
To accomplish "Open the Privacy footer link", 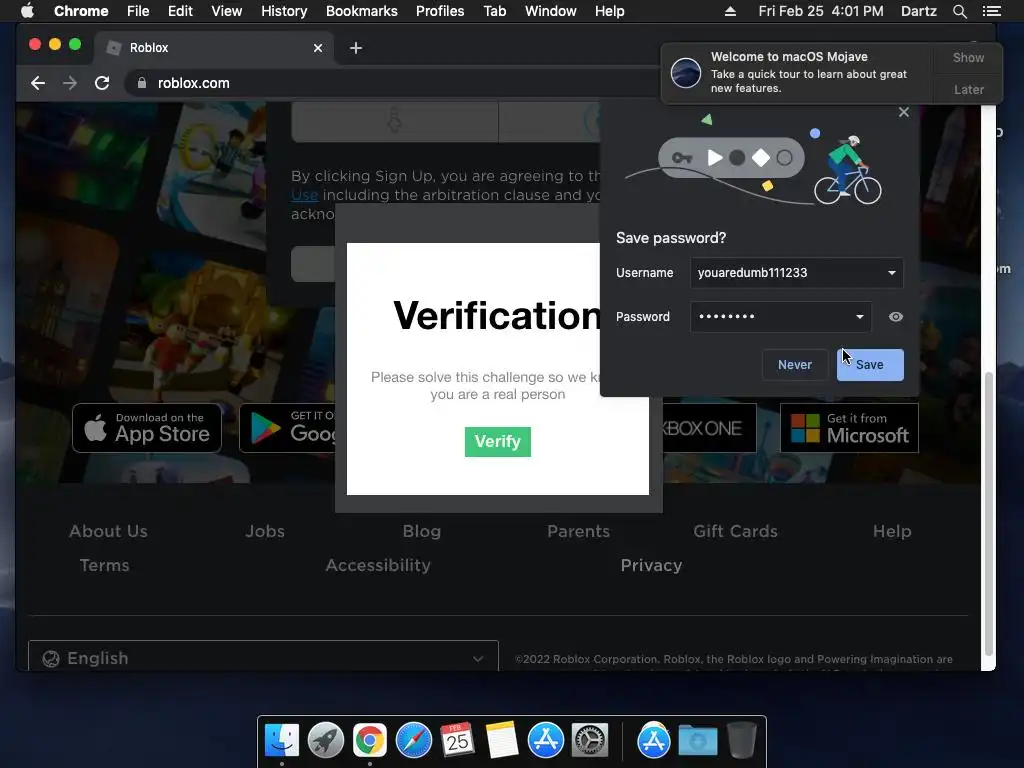I will [x=651, y=565].
